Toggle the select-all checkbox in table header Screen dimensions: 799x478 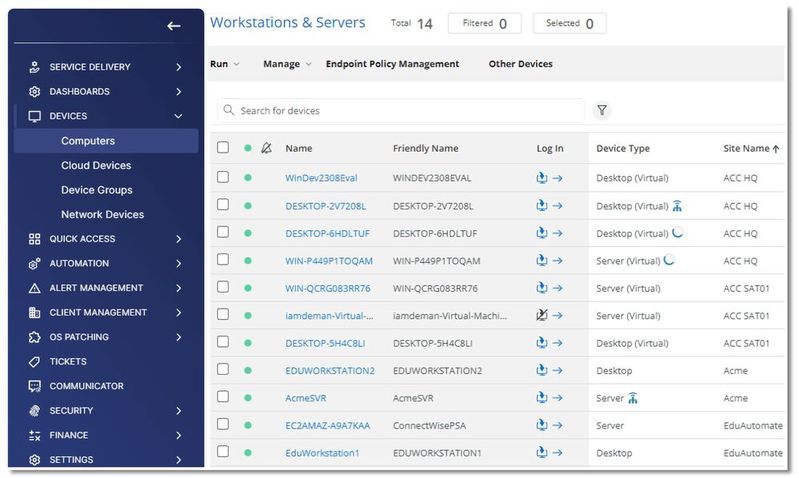tap(223, 147)
